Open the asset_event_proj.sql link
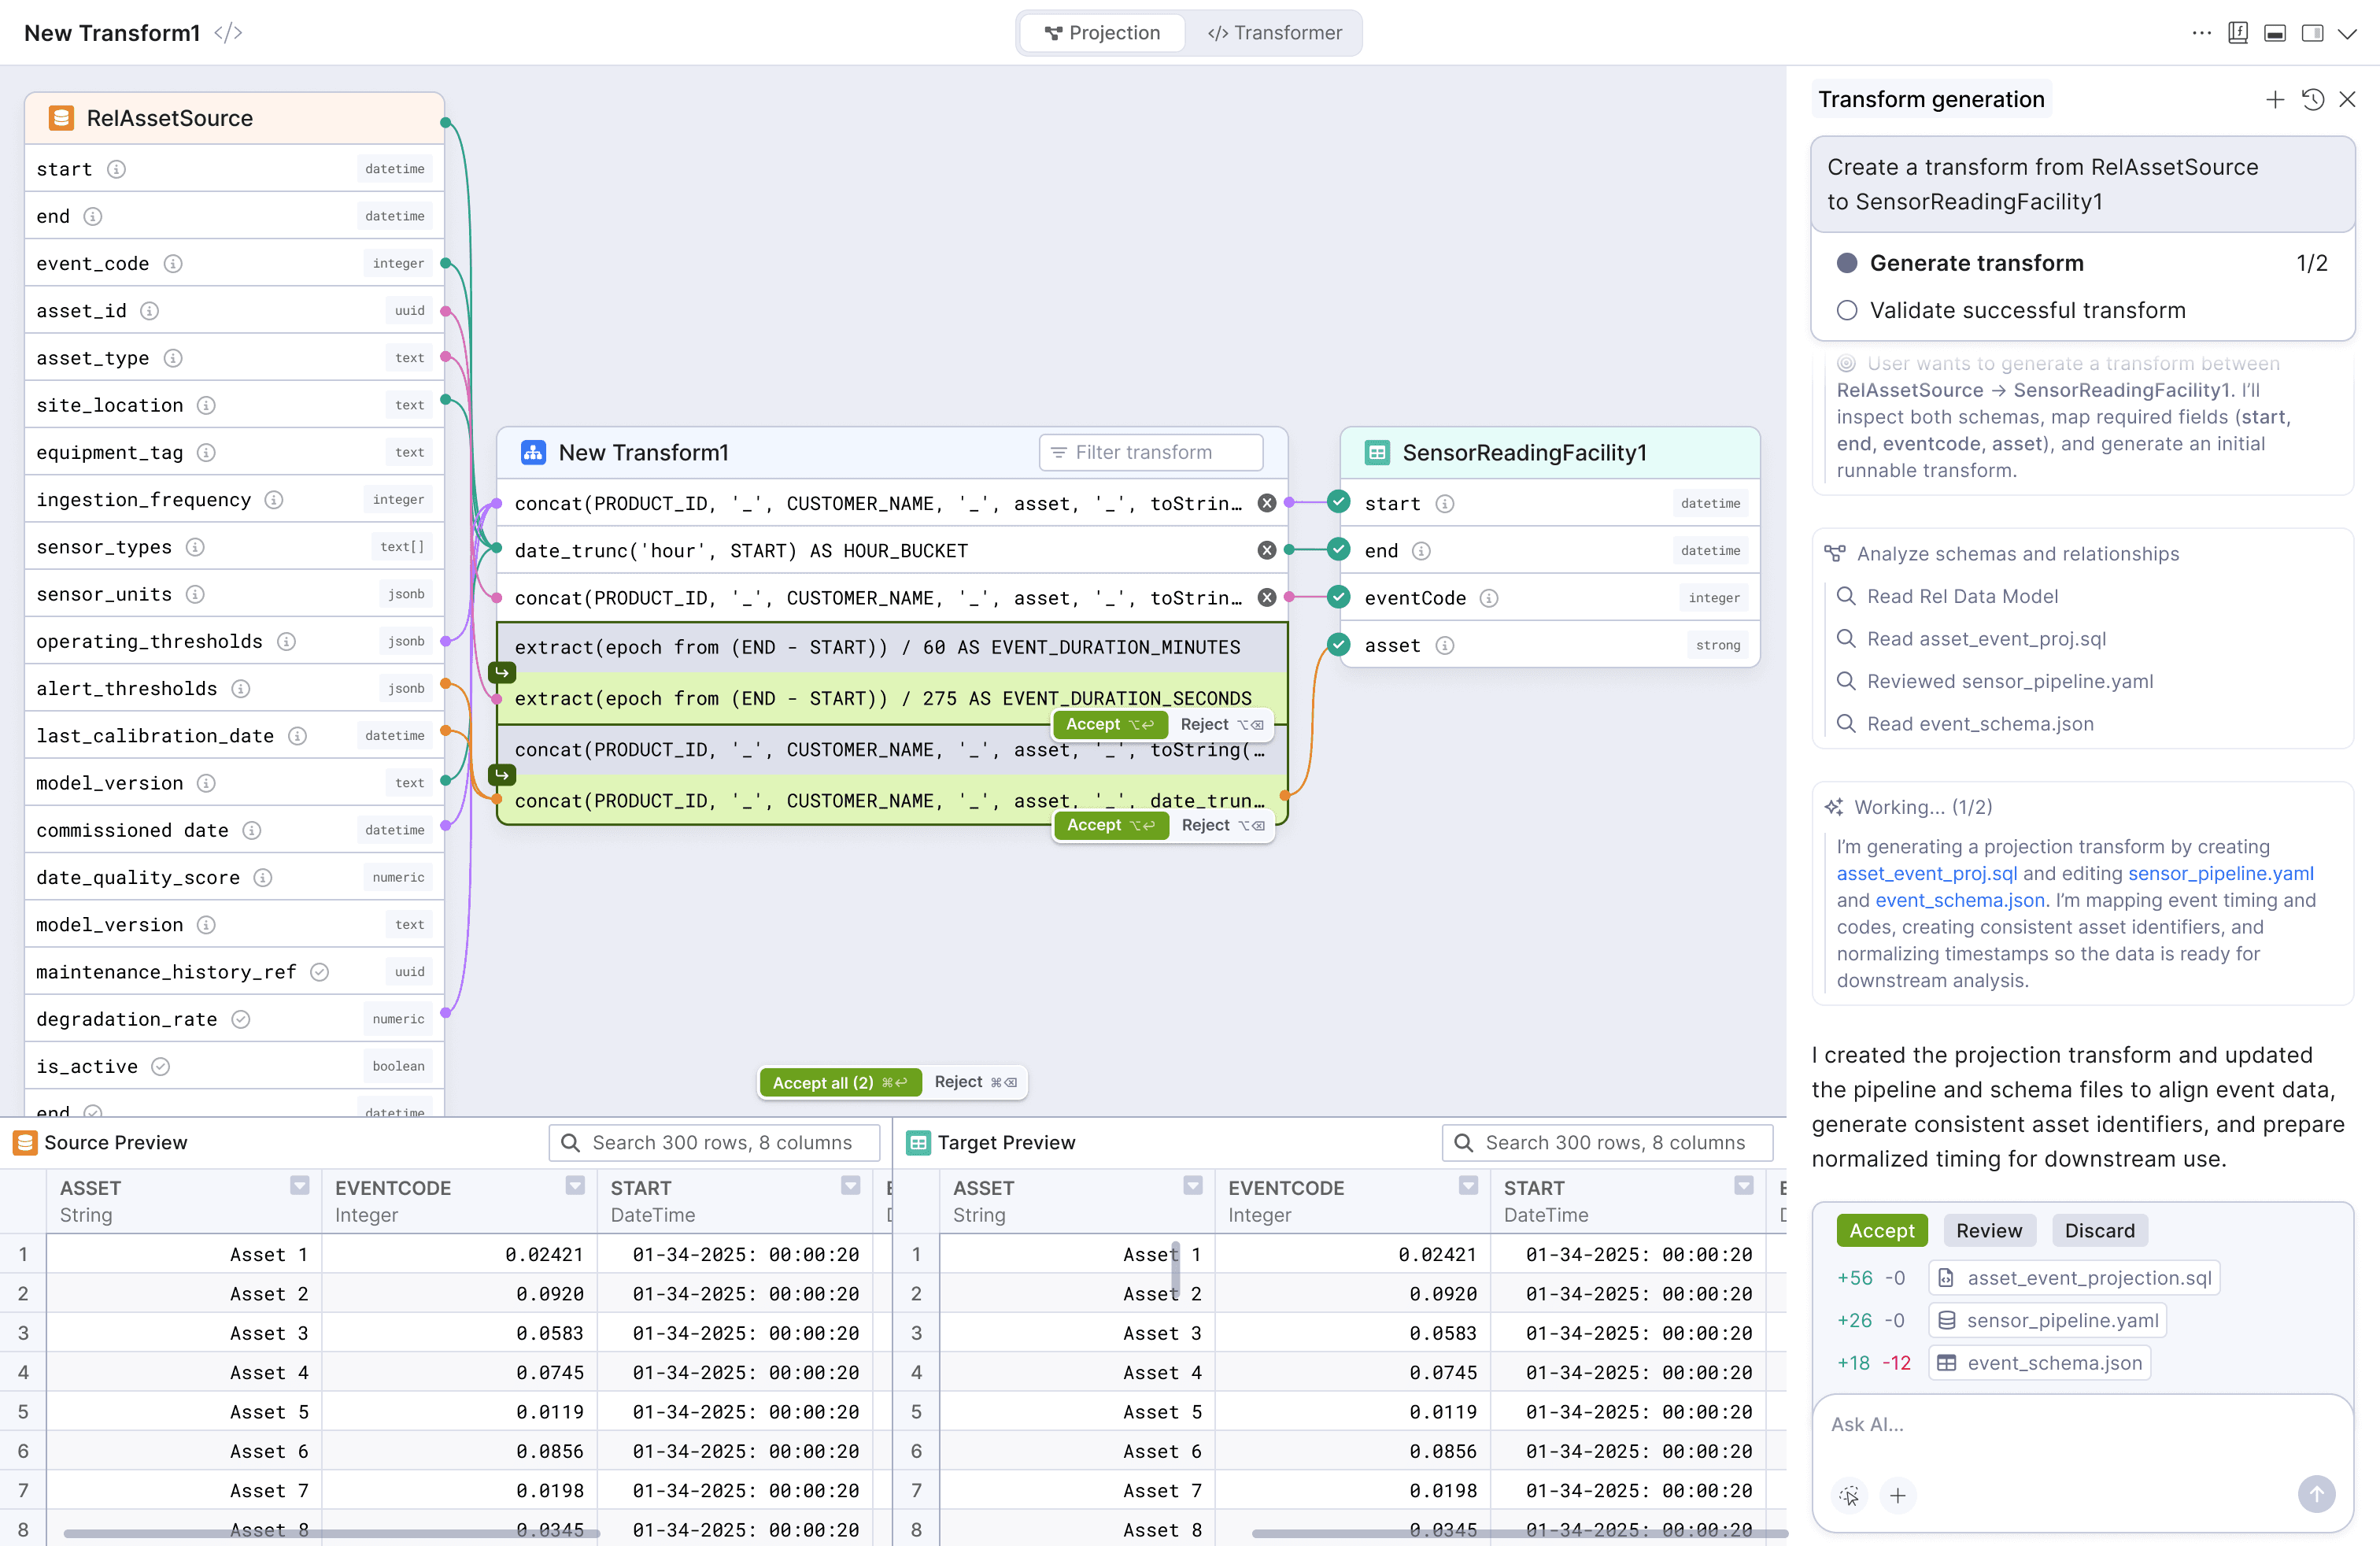 pos(1926,873)
